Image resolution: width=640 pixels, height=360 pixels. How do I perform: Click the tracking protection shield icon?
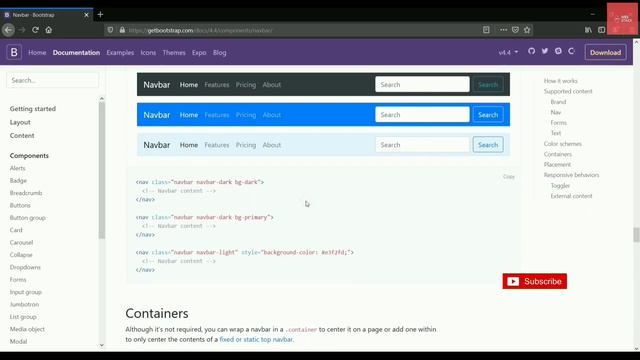[110, 30]
